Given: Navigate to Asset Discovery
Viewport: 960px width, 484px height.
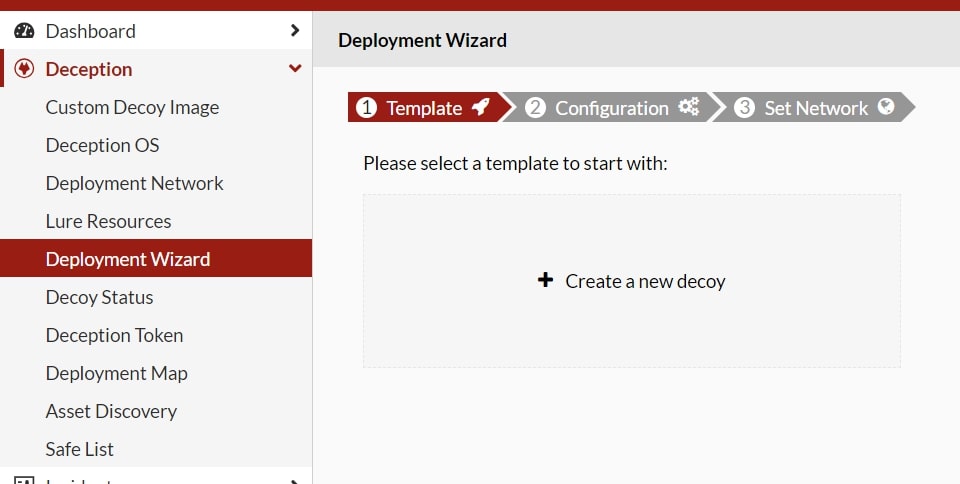Looking at the screenshot, I should (x=111, y=411).
